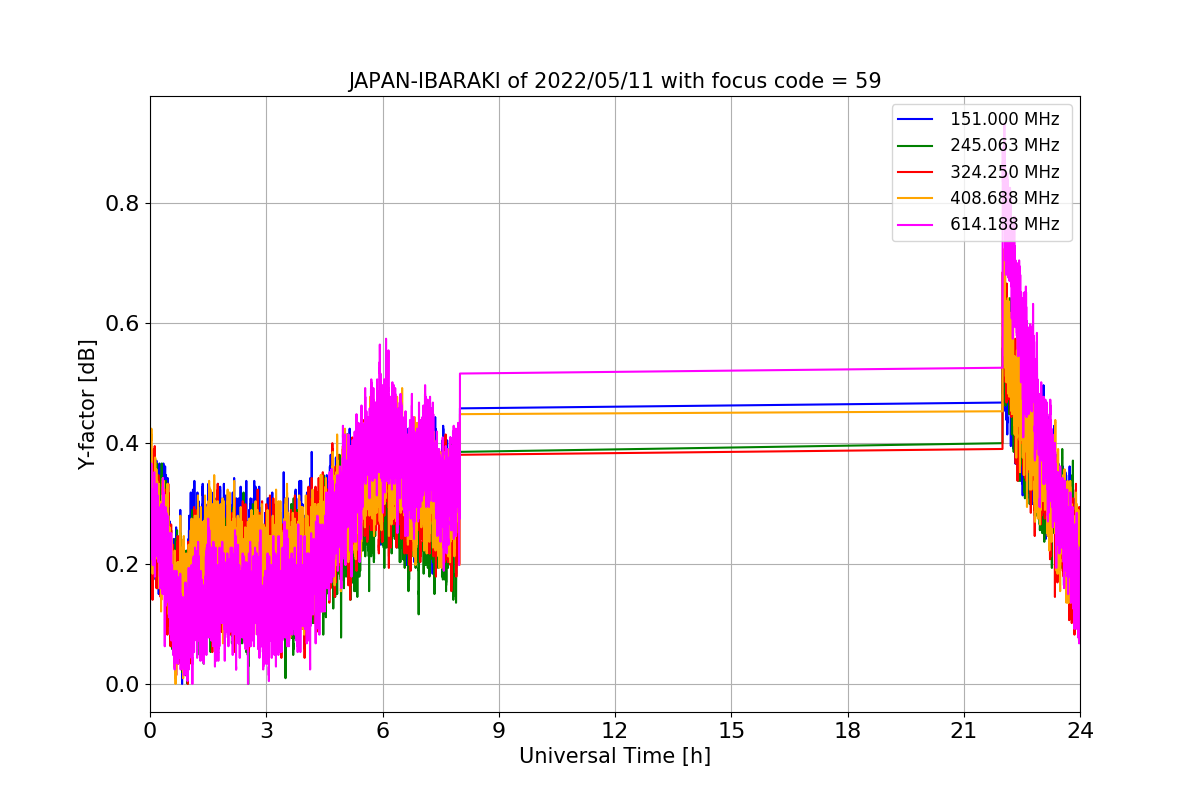Viewport: 1200px width, 800px height.
Task: Click the 0 tick on time axis
Action: point(150,730)
